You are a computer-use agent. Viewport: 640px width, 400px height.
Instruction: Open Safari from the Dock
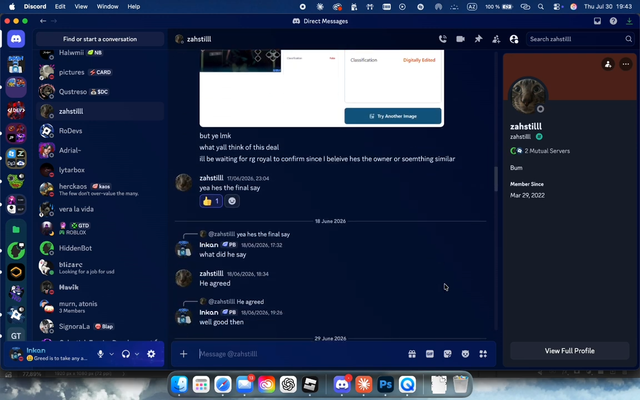click(222, 384)
